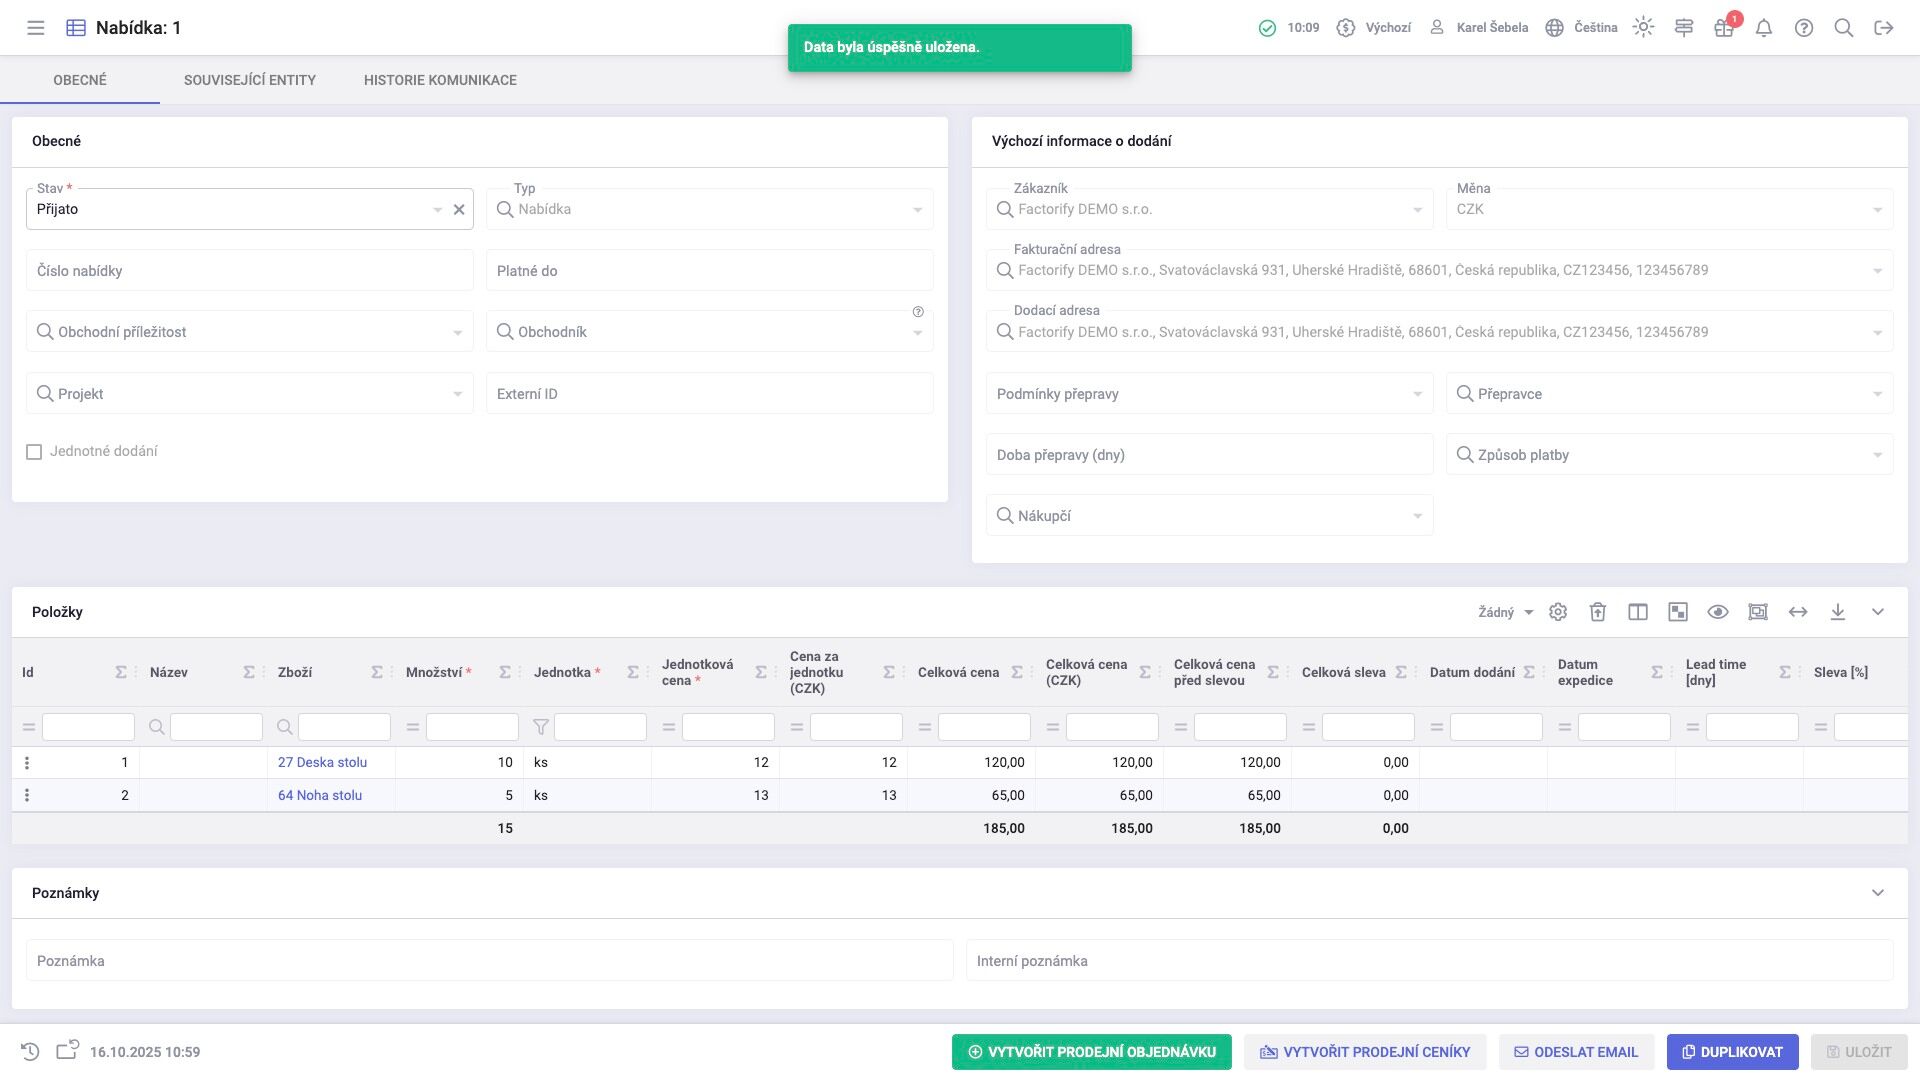Click Vytvořit prodejní objednávku button
Screen dimensions: 1920x1080
coord(1091,1052)
